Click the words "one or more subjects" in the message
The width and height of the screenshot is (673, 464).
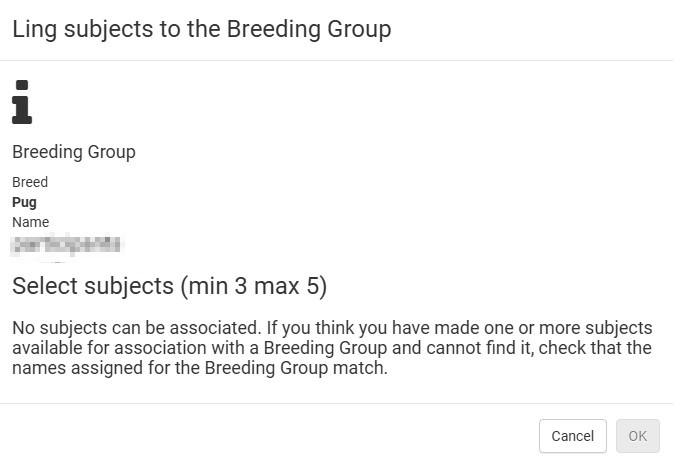[x=573, y=328]
